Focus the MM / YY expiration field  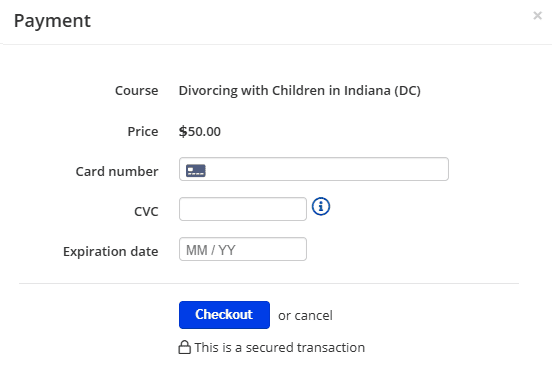[243, 249]
